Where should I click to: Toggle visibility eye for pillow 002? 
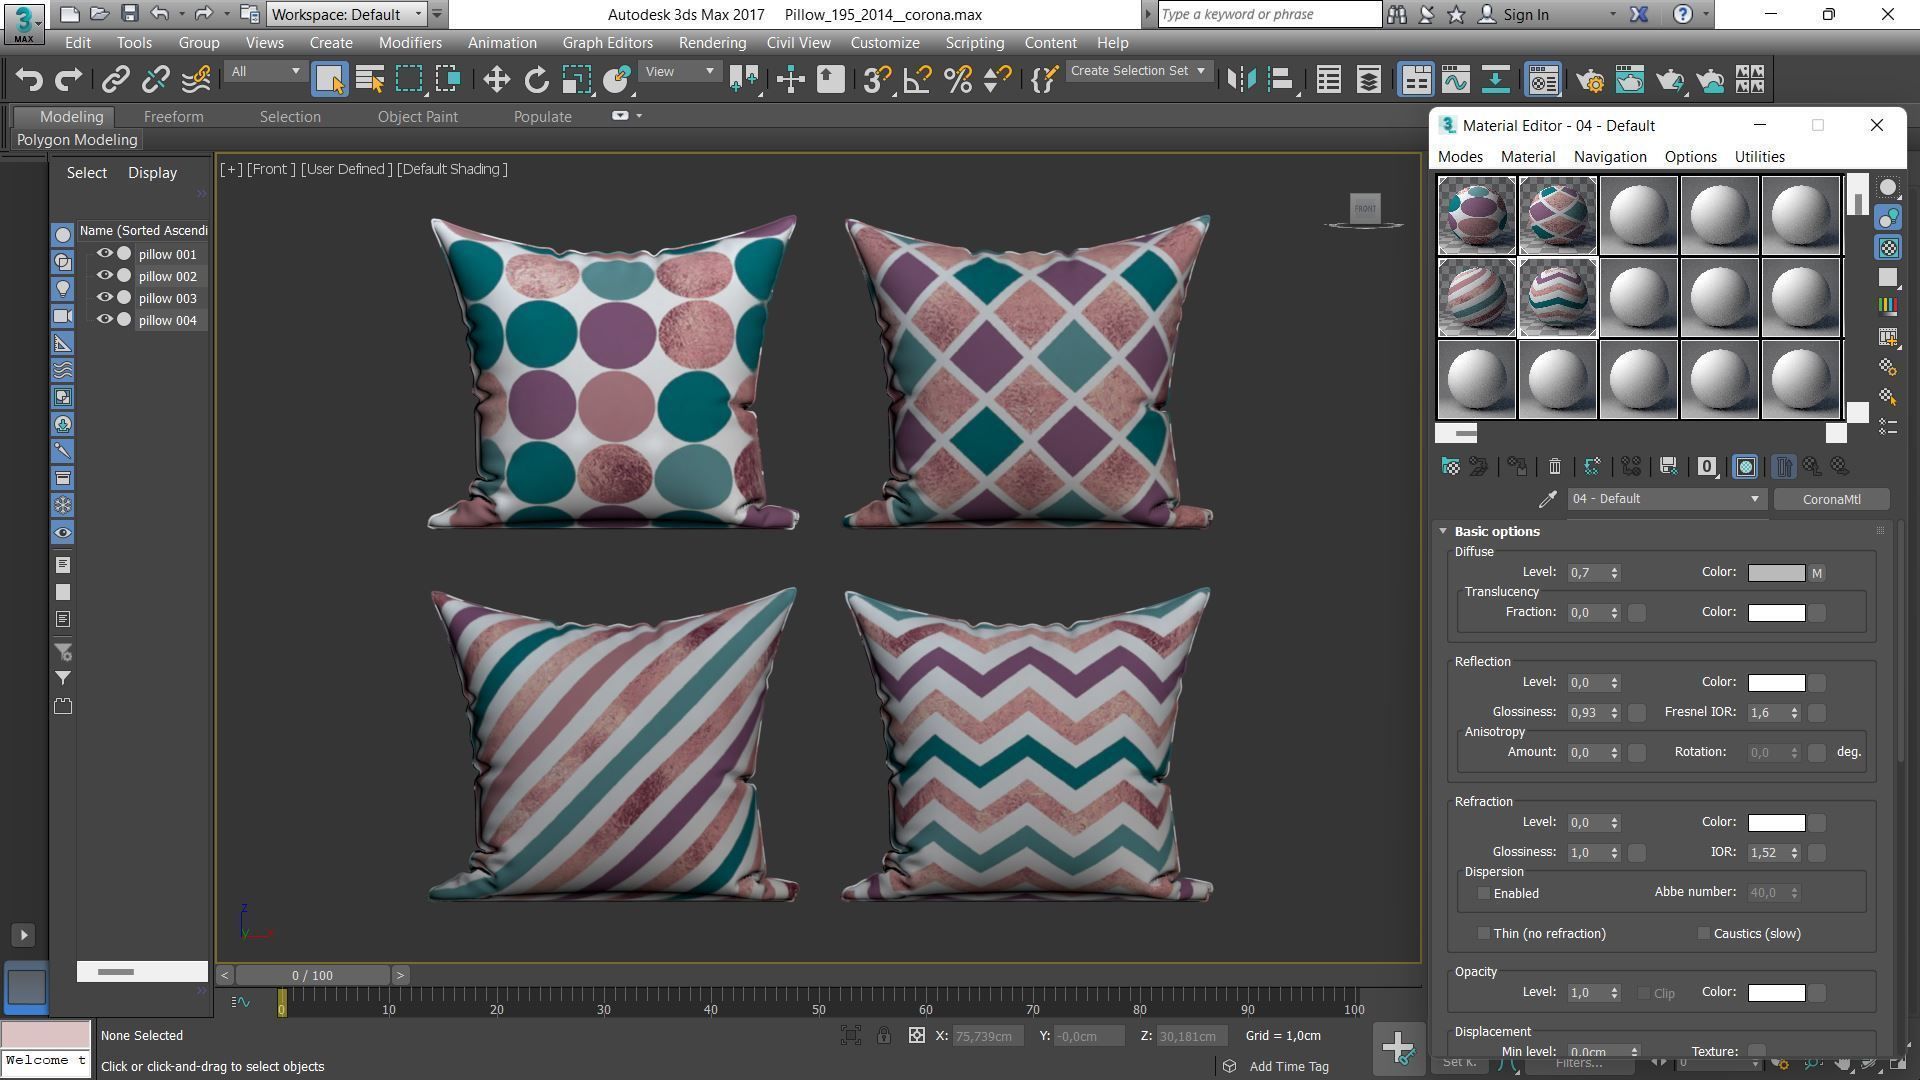[104, 276]
